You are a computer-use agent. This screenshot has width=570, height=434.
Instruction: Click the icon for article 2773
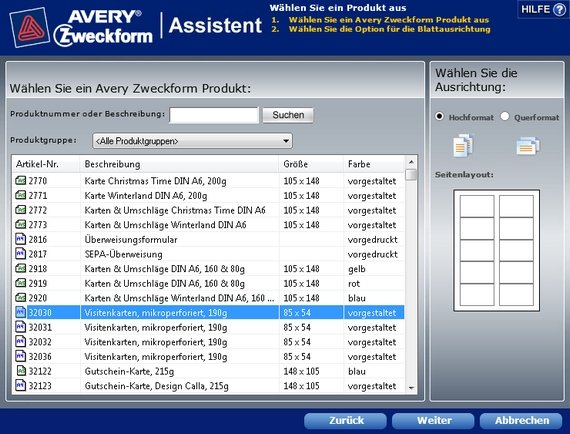pos(21,224)
